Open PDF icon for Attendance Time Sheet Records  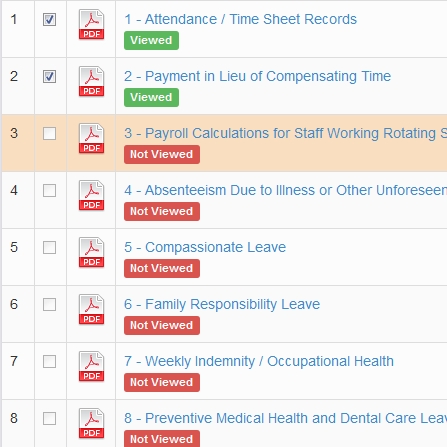(x=91, y=25)
